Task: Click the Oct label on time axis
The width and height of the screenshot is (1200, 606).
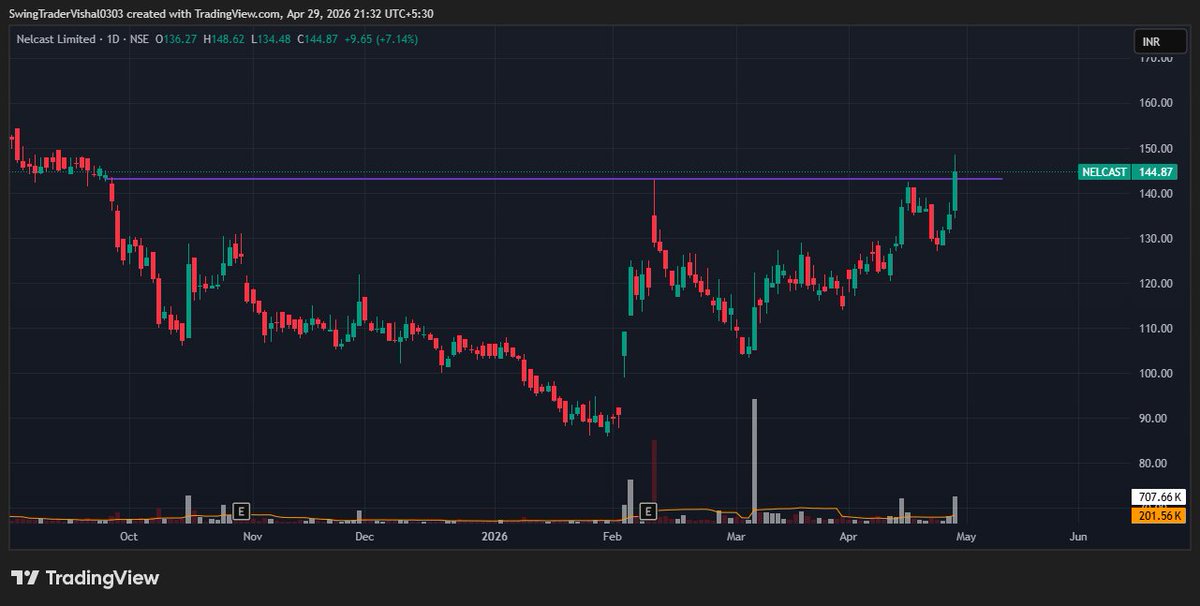Action: tap(127, 537)
